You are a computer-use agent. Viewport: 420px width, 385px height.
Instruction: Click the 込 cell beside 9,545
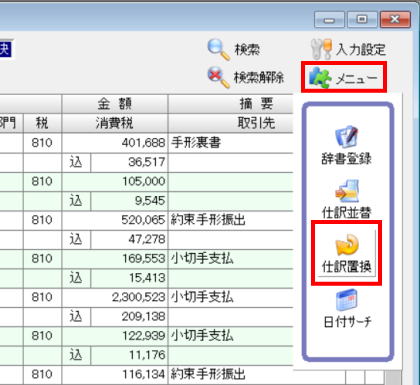coord(76,201)
